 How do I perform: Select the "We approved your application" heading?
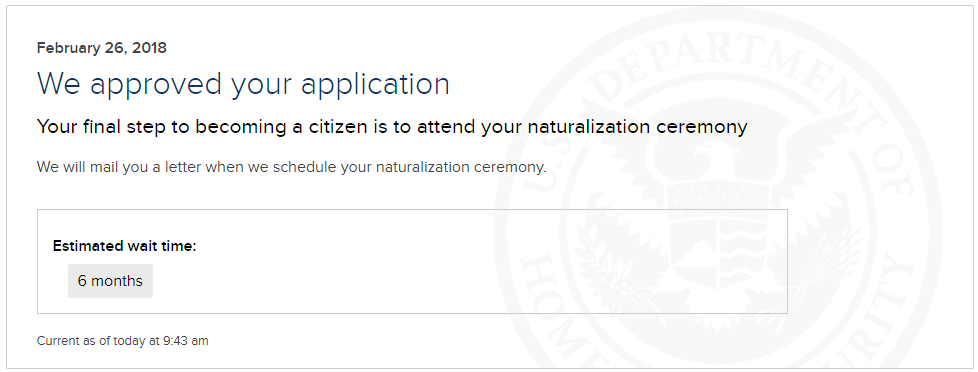(243, 84)
